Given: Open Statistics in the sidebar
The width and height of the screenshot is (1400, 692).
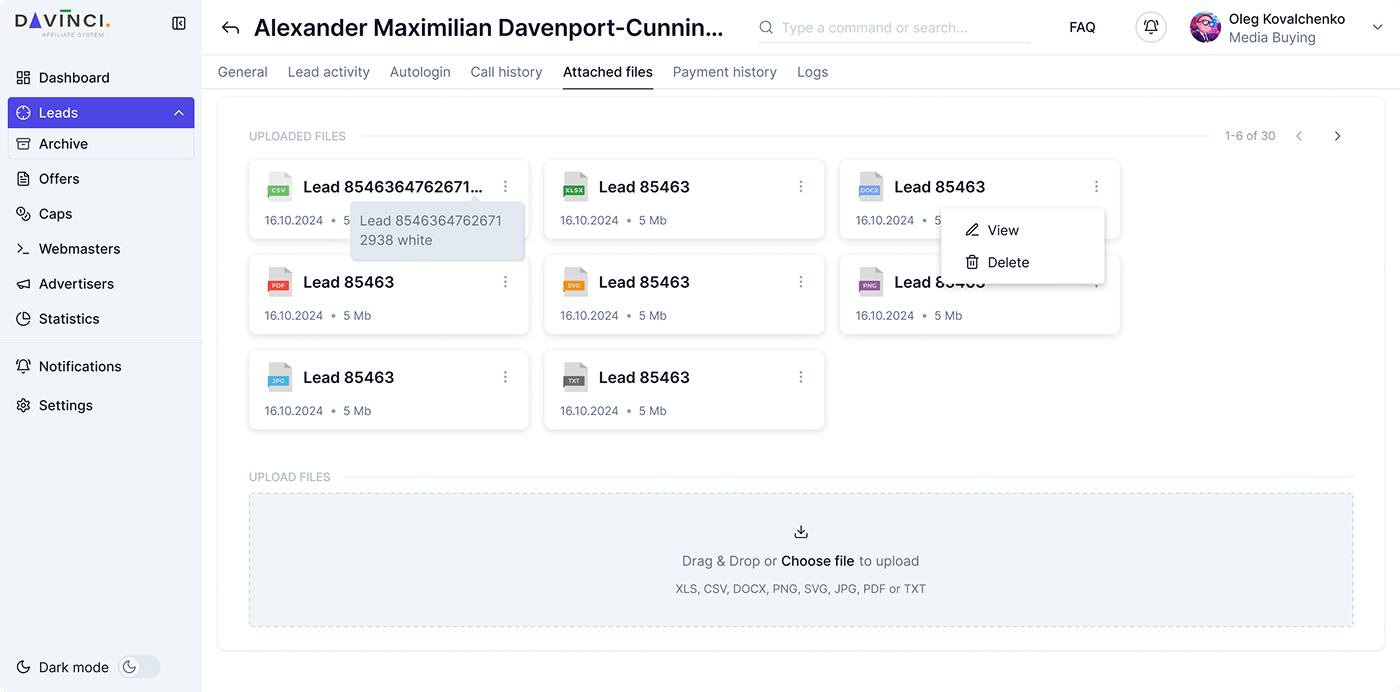Looking at the screenshot, I should click(x=69, y=319).
